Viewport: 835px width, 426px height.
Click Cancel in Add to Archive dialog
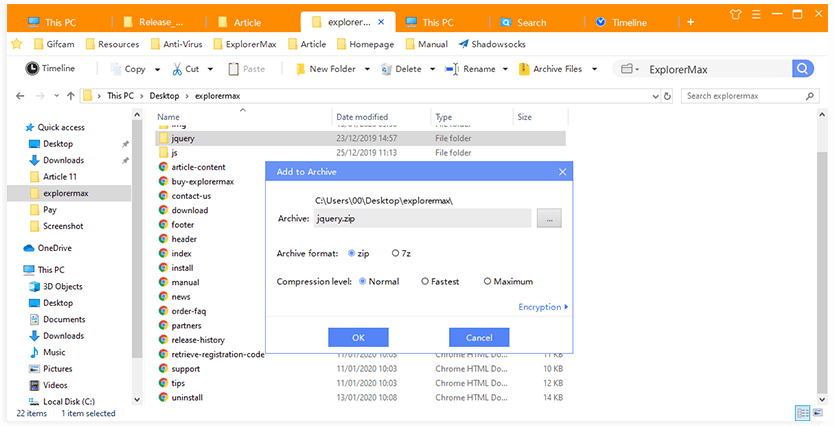tap(479, 337)
